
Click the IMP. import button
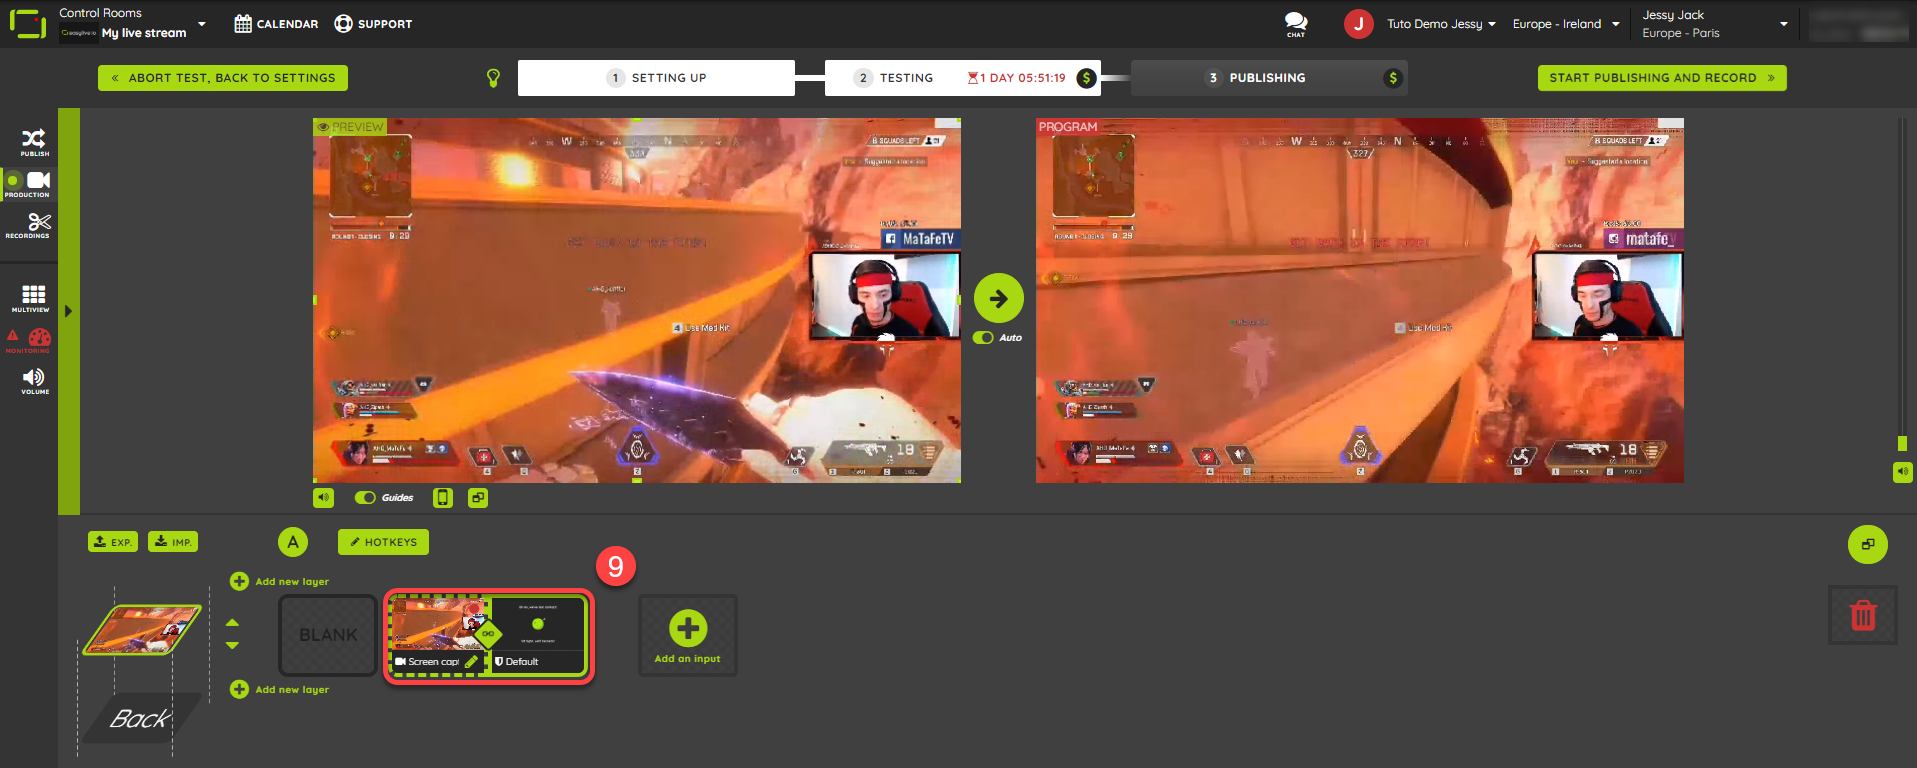(x=173, y=541)
